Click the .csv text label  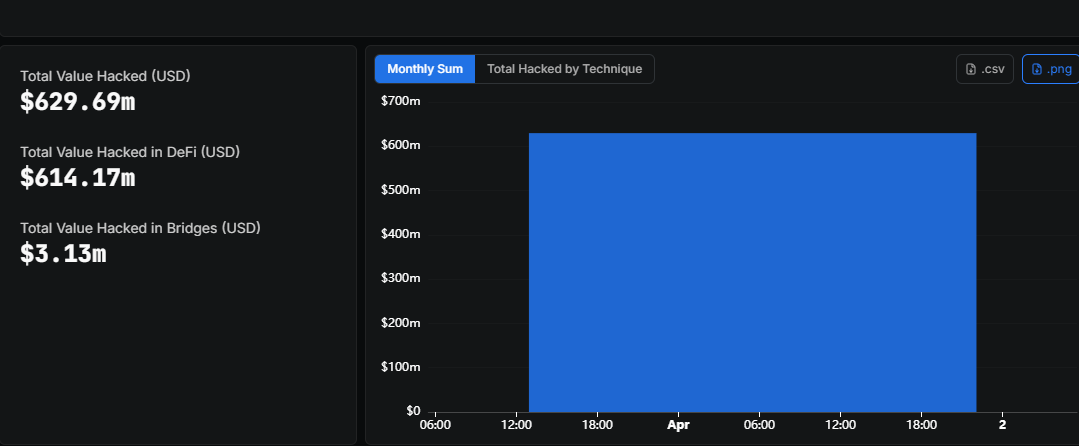tap(993, 69)
